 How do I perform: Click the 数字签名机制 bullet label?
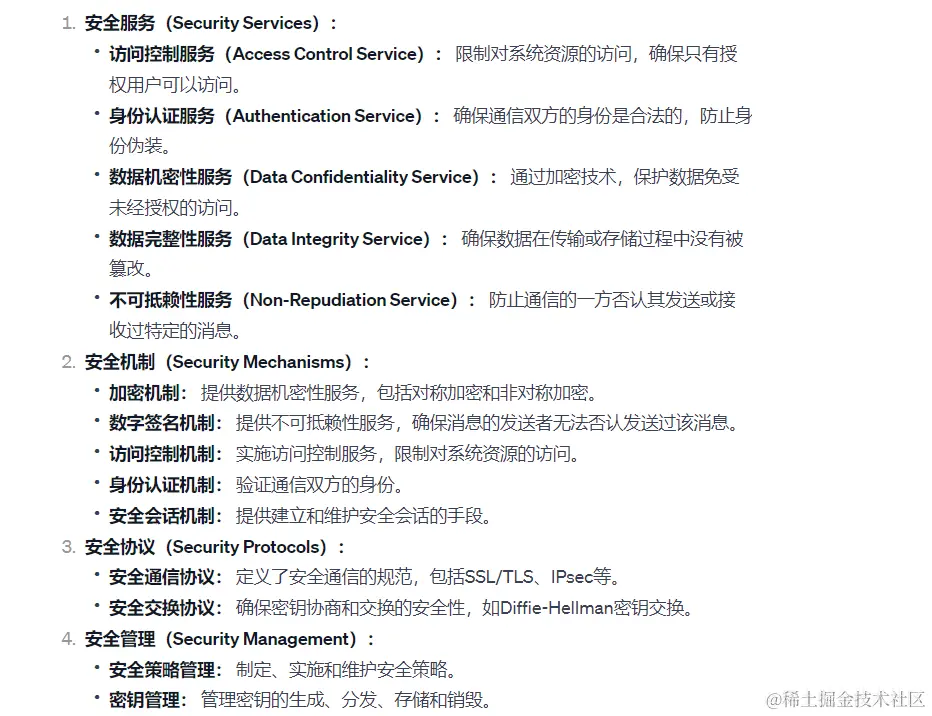(x=162, y=423)
